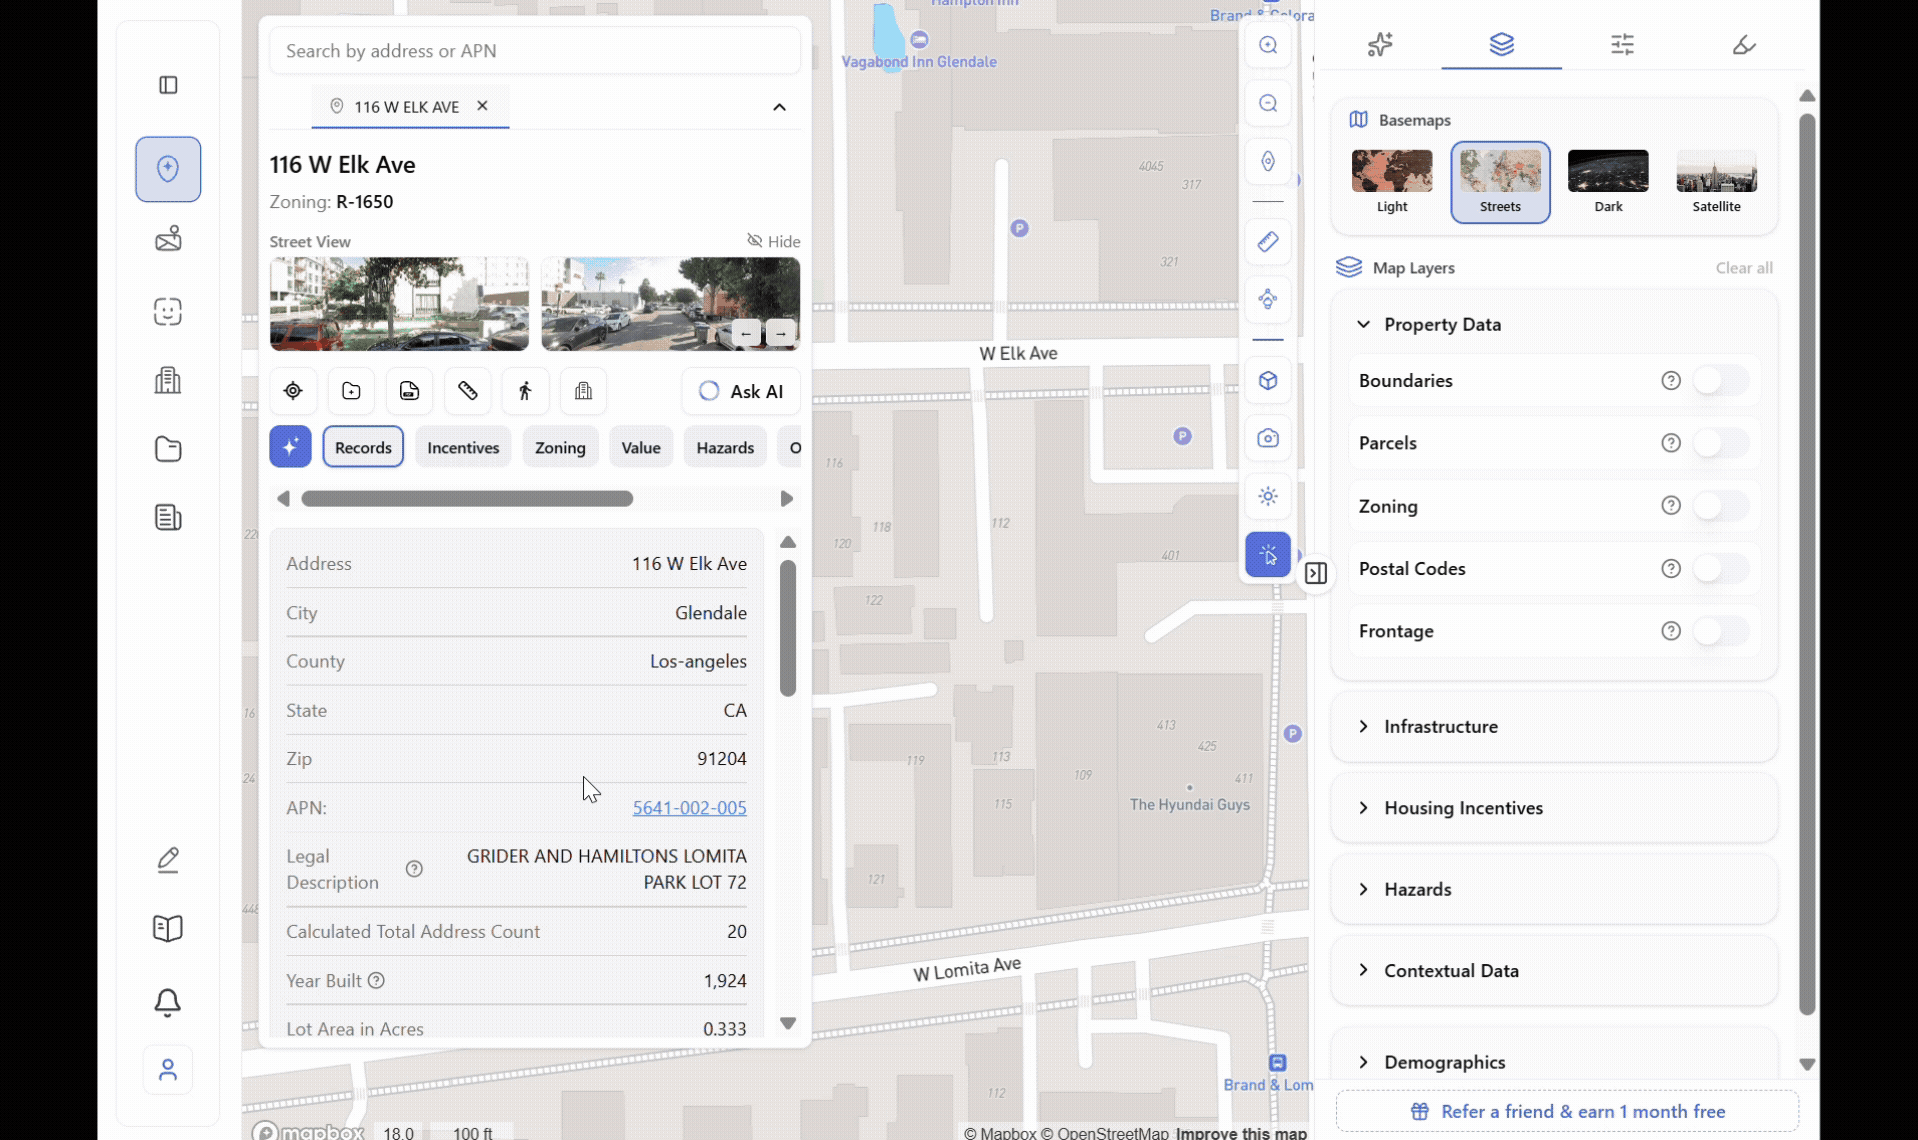Viewport: 1918px width, 1140px height.
Task: Open the first street view thumbnail
Action: click(x=399, y=304)
